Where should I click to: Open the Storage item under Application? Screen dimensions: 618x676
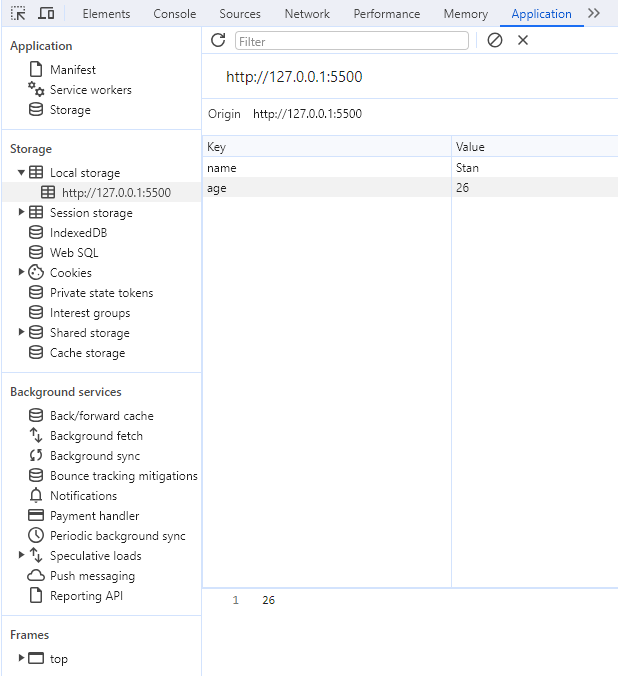coord(70,110)
